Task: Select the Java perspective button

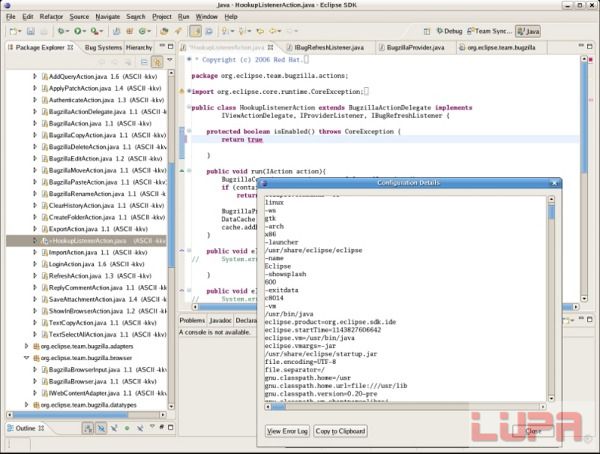Action: 528,31
